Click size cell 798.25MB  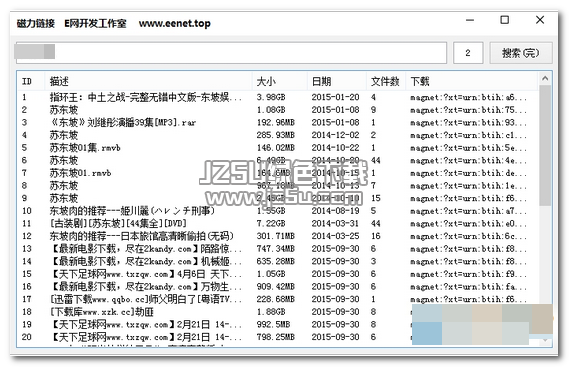coord(276,337)
